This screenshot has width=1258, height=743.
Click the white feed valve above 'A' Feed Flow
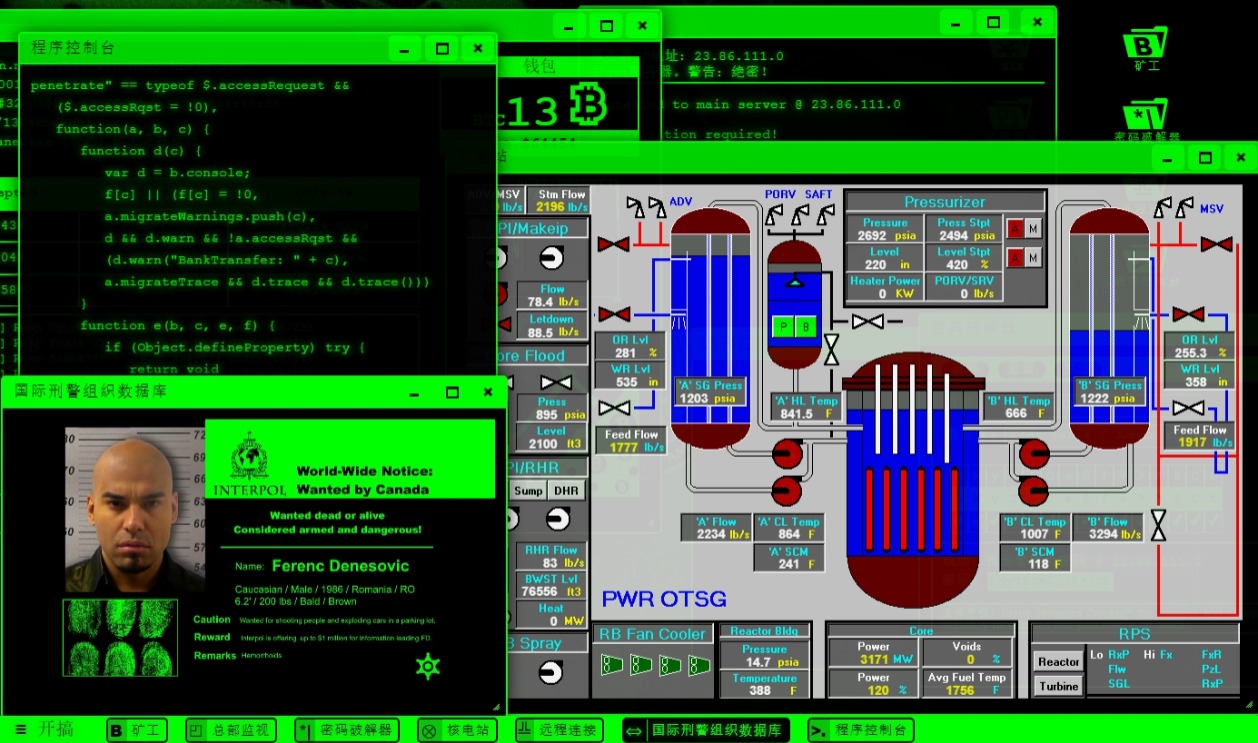pos(613,407)
